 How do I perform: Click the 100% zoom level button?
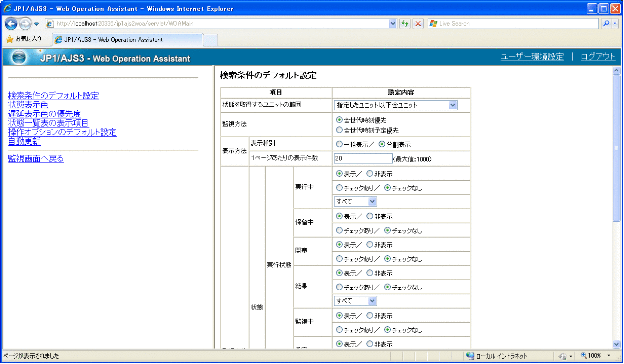click(591, 356)
